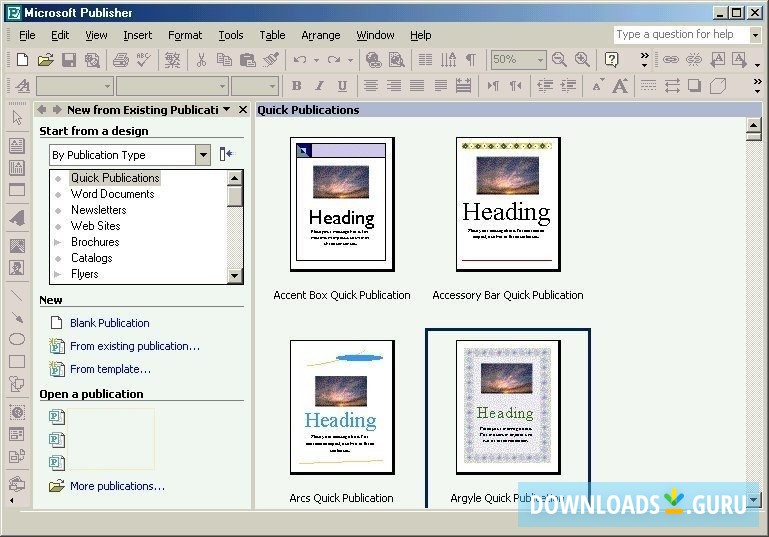Click the Print icon in the toolbar
The image size is (769, 537).
[x=121, y=60]
